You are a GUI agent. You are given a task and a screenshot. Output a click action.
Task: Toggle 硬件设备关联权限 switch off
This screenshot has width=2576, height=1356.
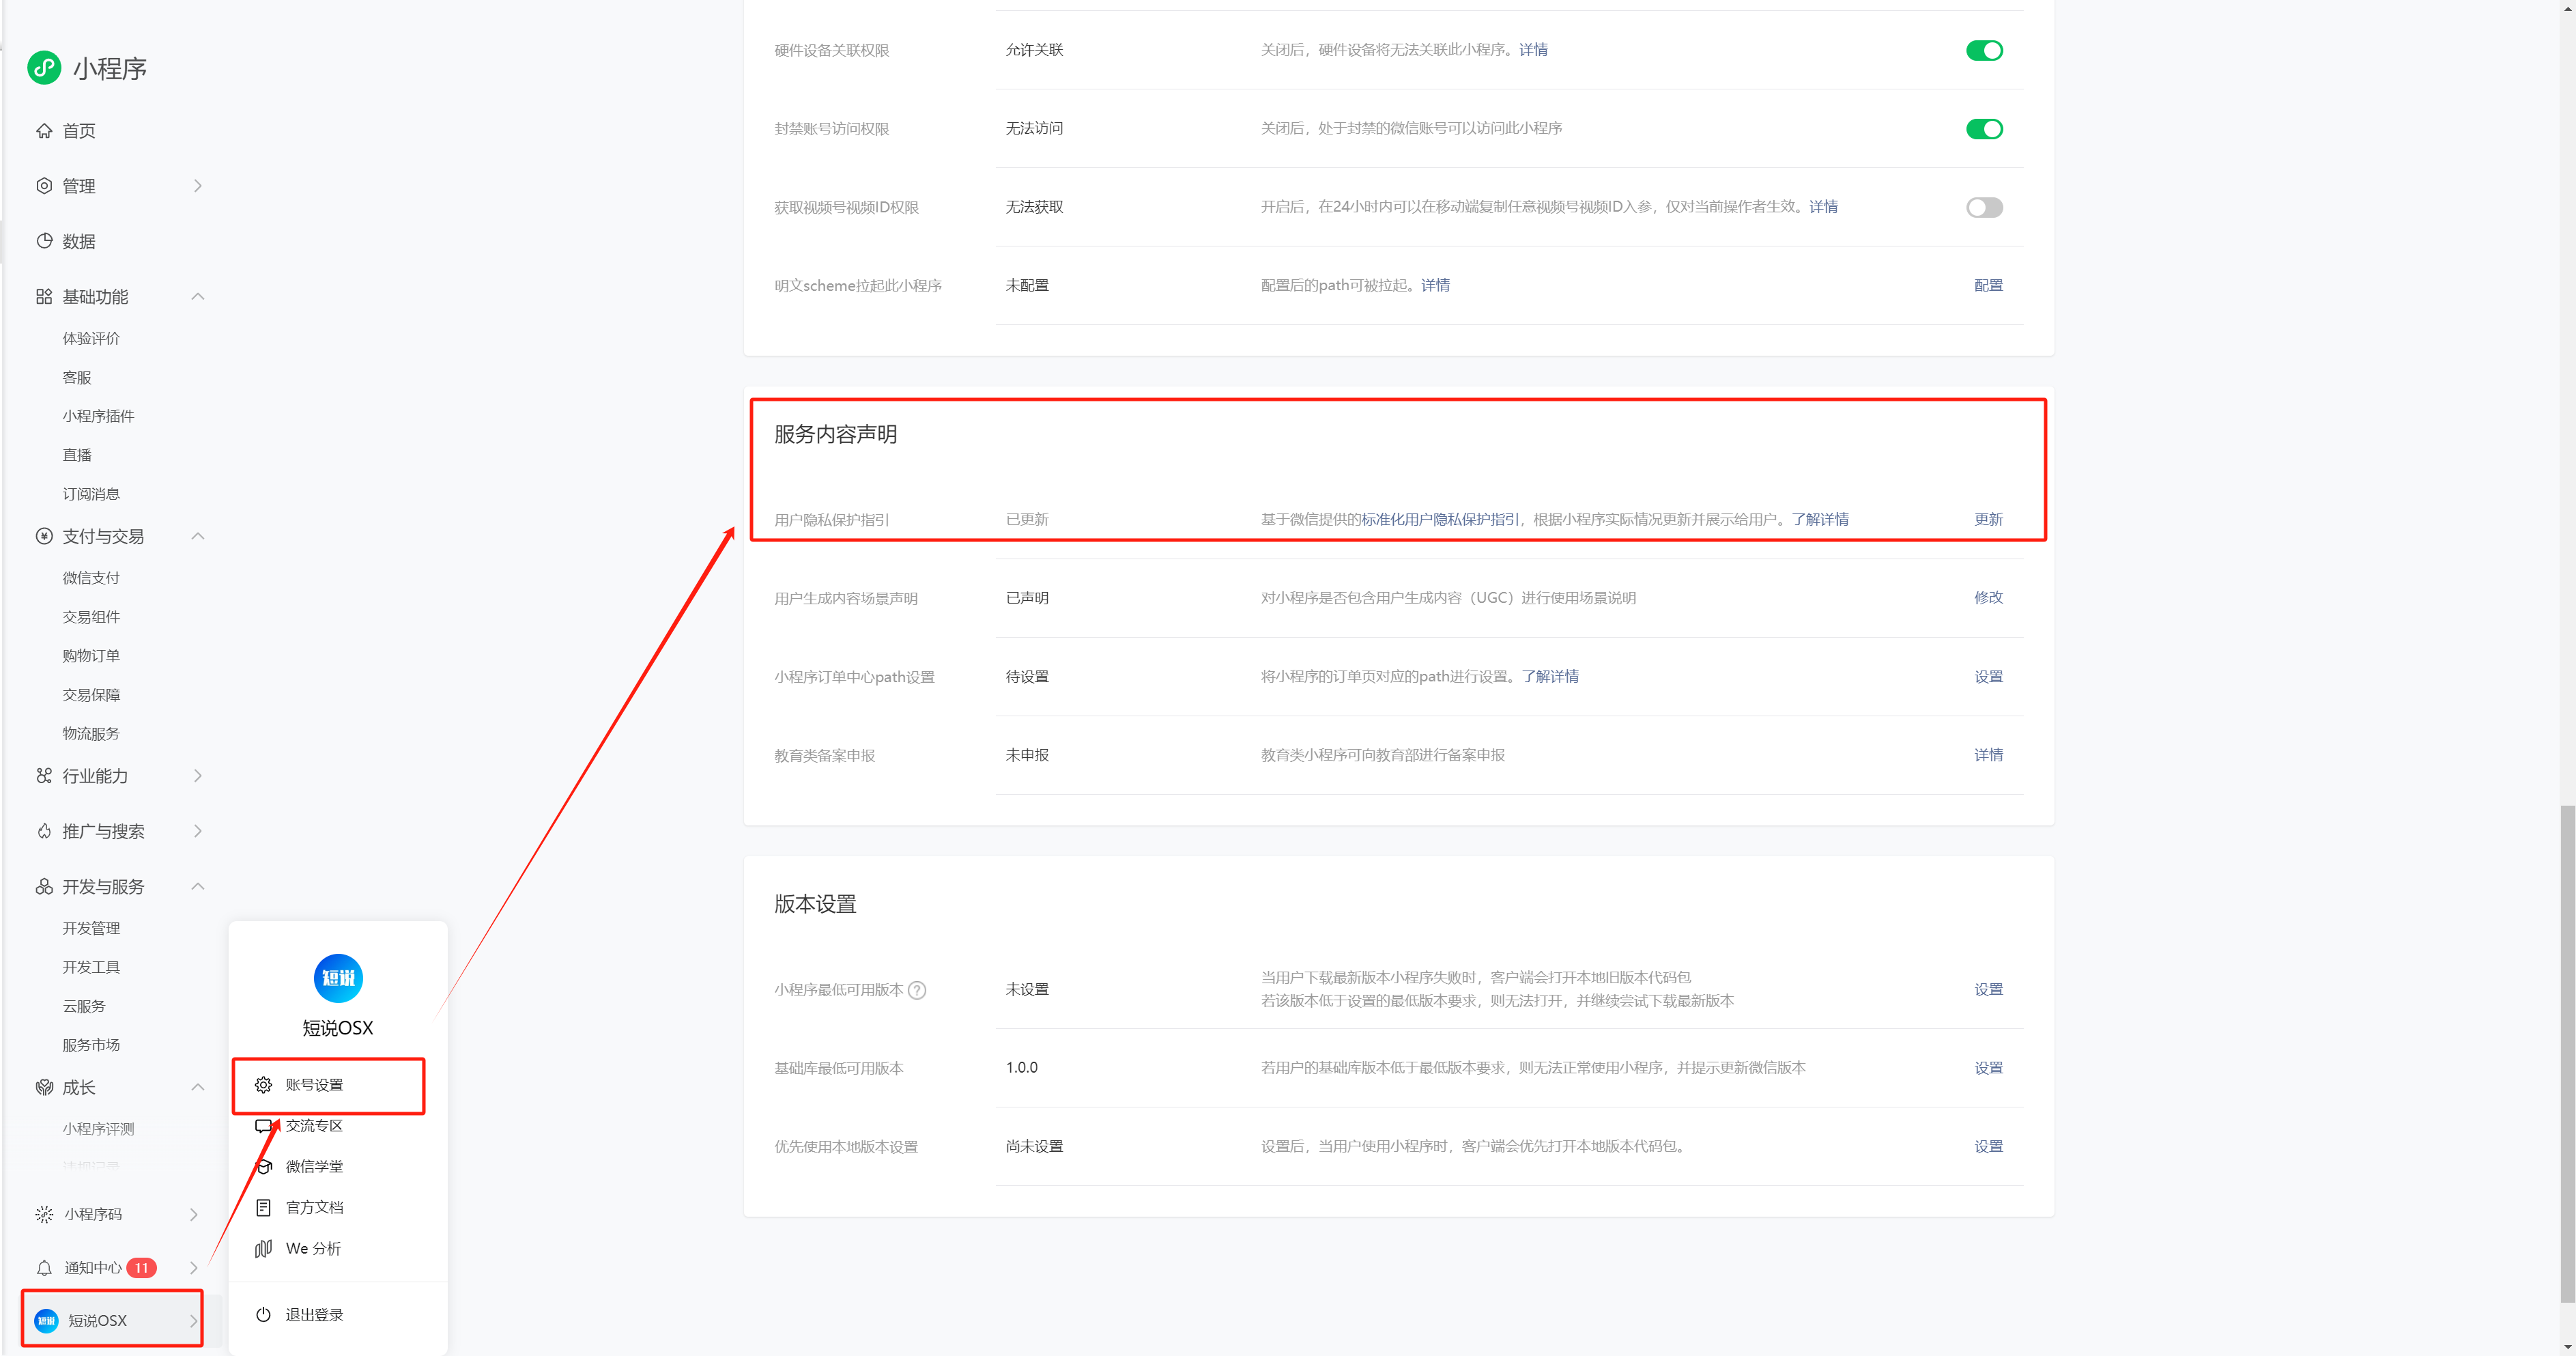click(1984, 50)
